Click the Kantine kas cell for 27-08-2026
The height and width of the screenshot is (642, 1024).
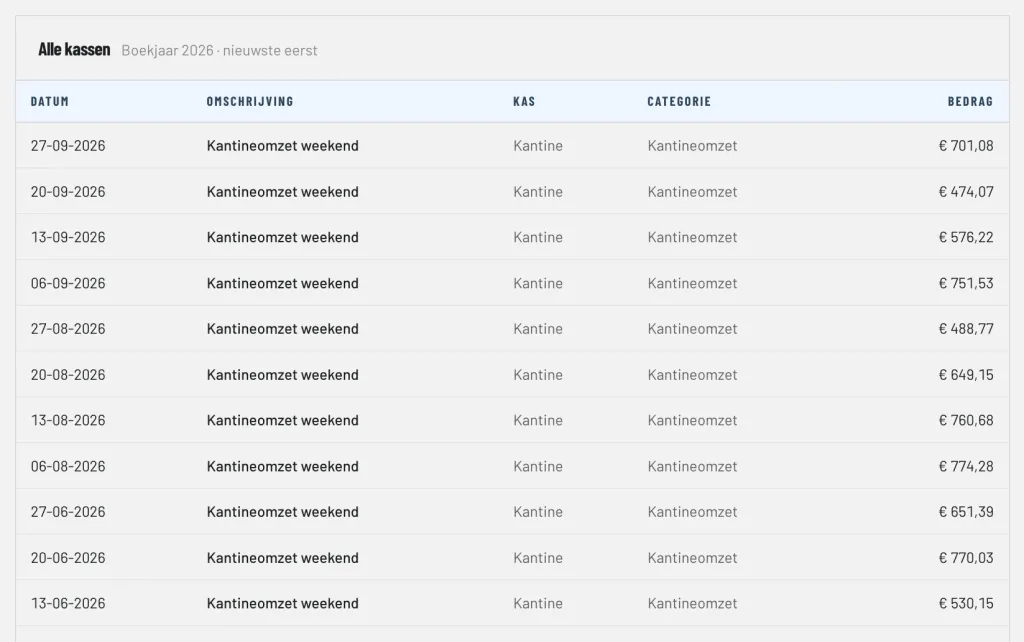[x=538, y=329]
